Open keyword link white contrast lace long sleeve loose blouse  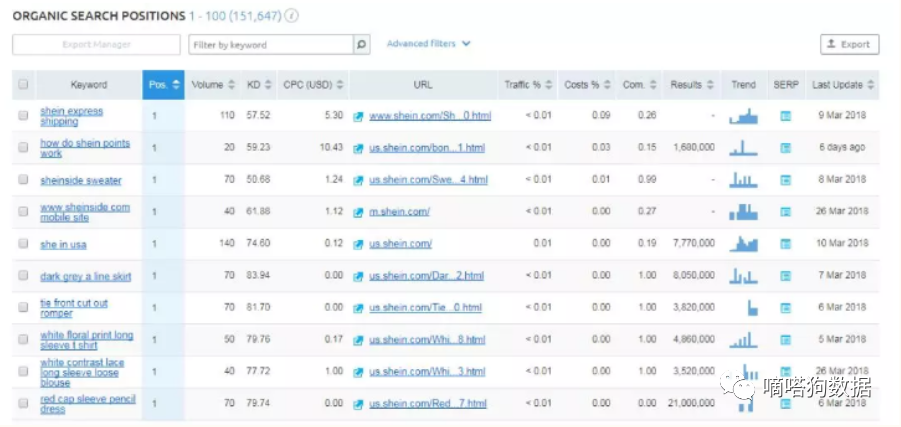[82, 372]
